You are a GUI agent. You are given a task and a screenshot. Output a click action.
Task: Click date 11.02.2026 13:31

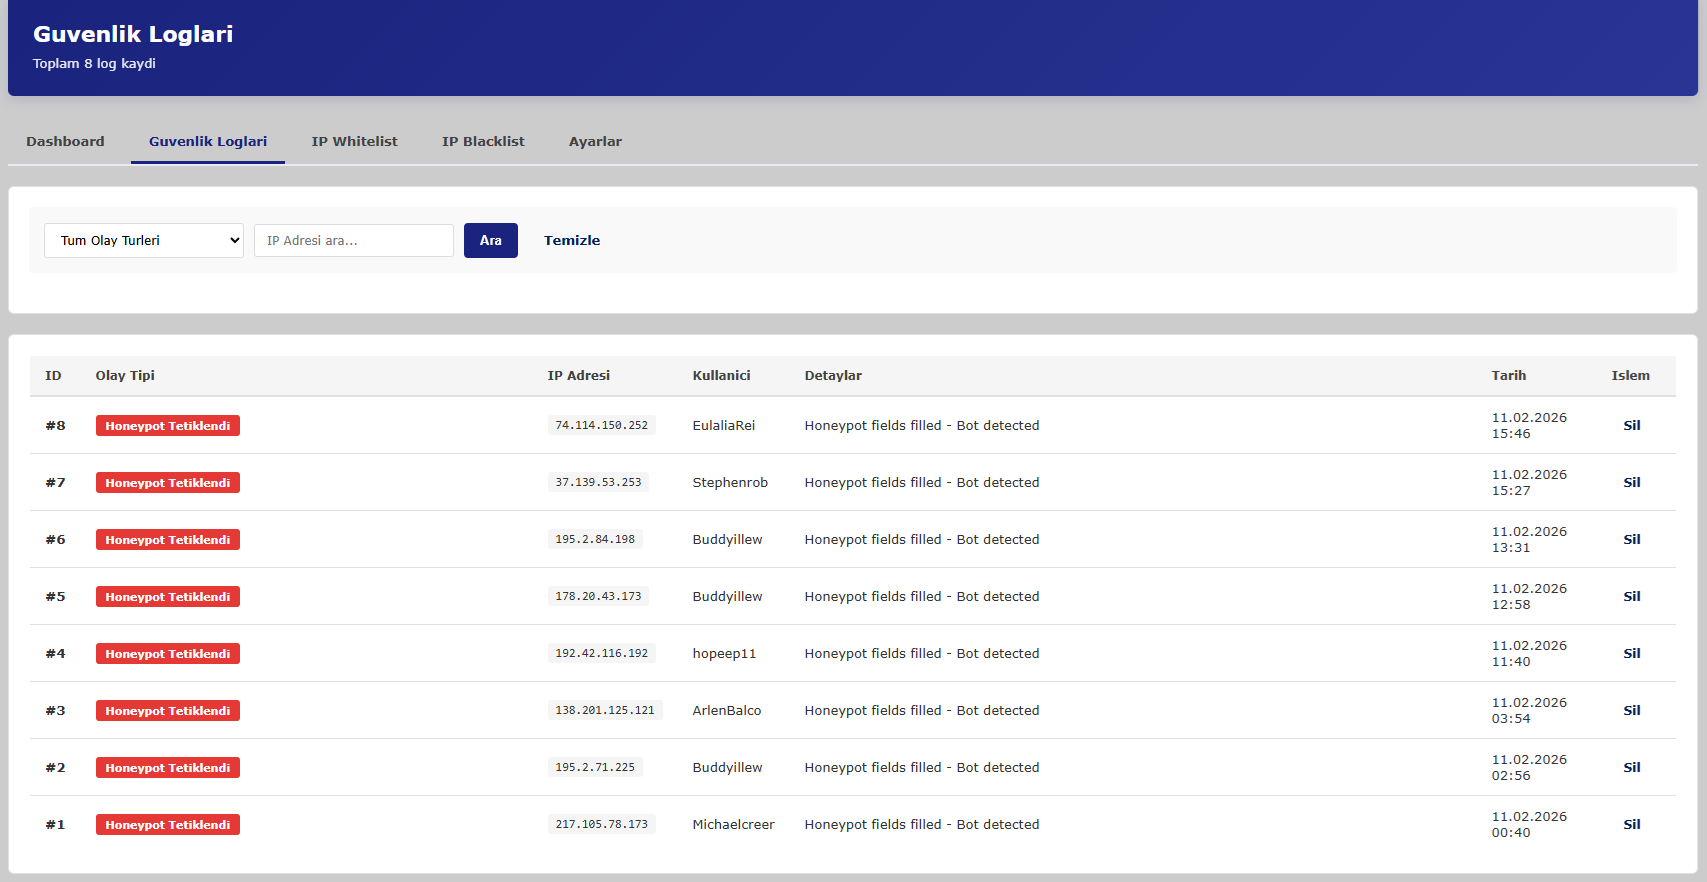[x=1529, y=539]
